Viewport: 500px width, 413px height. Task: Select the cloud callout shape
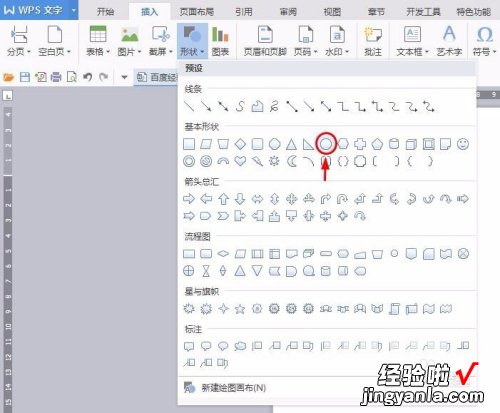click(240, 346)
